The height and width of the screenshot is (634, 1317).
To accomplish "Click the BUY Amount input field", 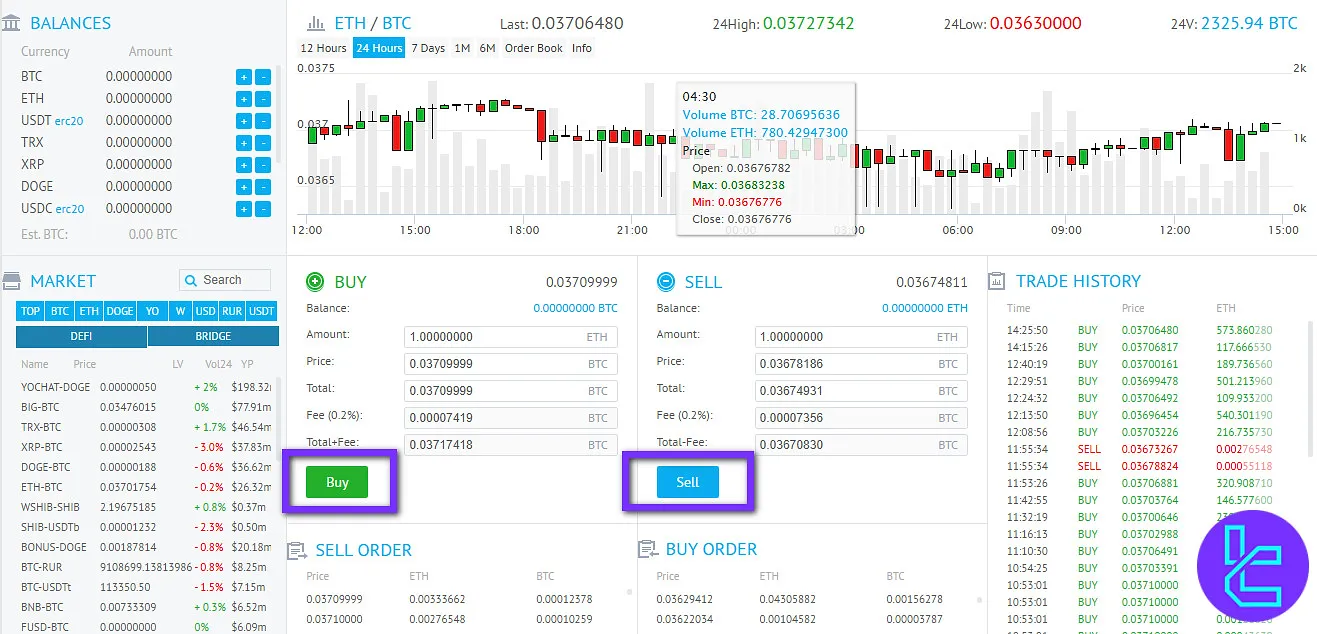I will coord(511,337).
